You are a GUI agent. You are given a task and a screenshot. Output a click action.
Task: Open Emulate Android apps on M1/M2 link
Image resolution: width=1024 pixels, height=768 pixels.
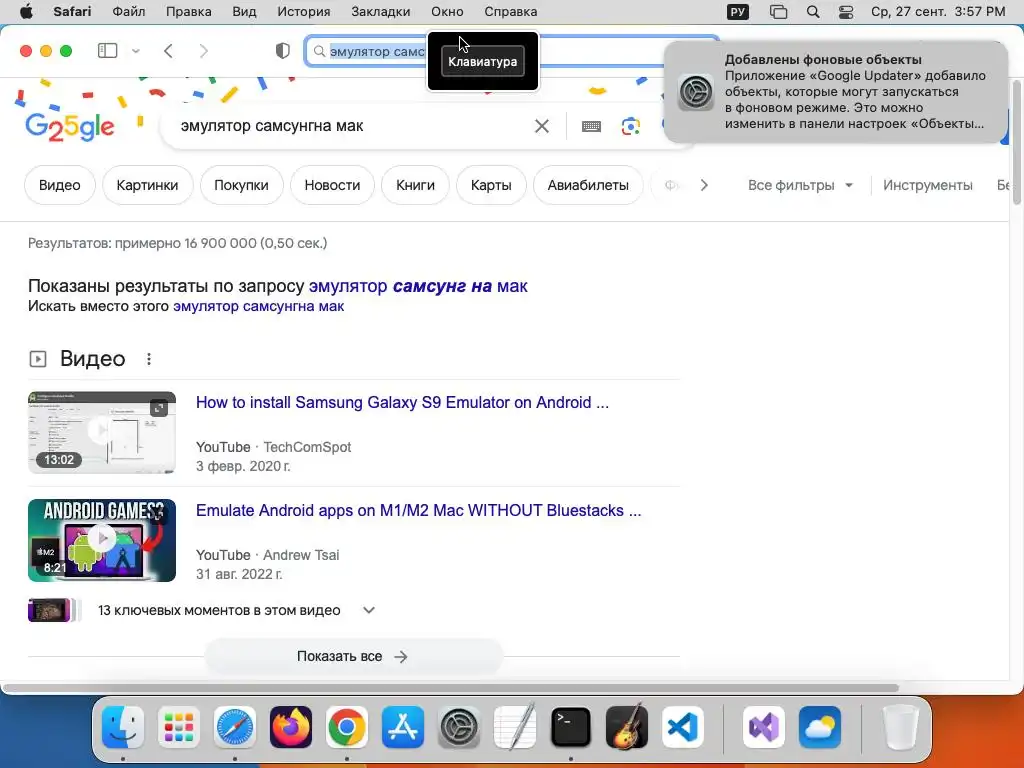pyautogui.click(x=419, y=511)
